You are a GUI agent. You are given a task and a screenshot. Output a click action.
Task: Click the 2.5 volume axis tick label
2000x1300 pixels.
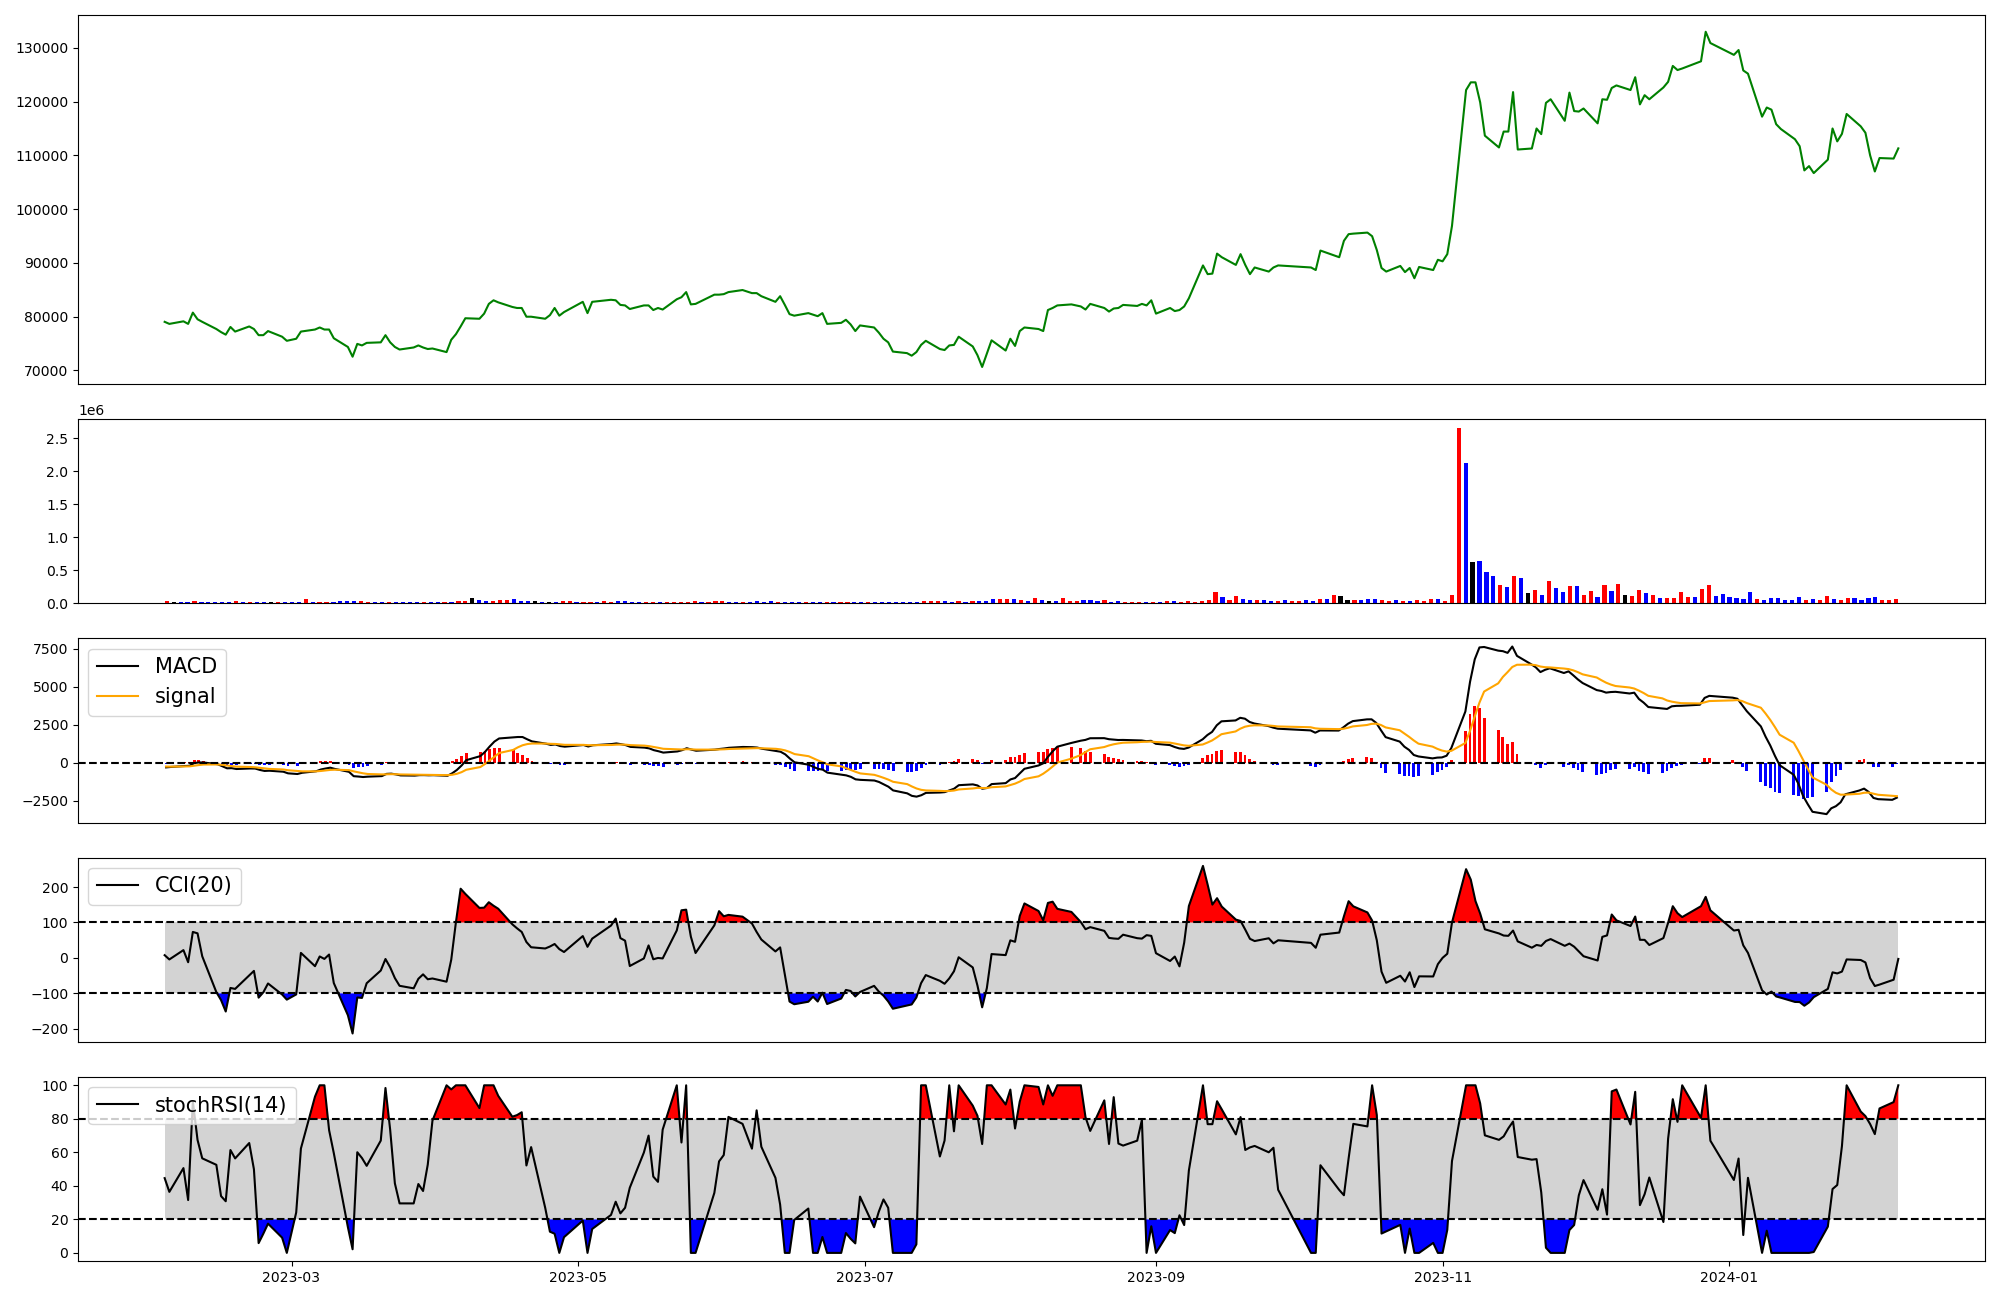pos(56,439)
